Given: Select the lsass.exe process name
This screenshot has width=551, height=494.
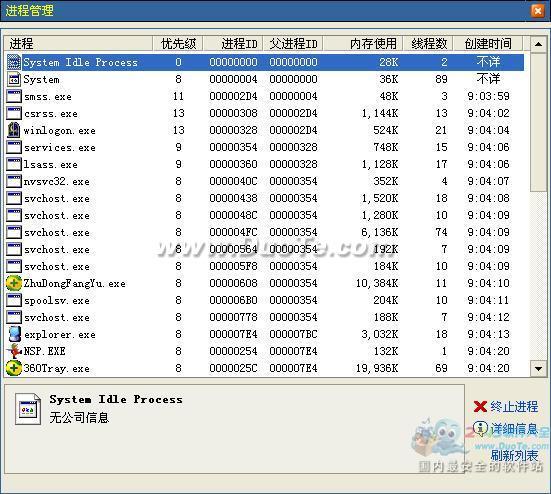Looking at the screenshot, I should 50,164.
